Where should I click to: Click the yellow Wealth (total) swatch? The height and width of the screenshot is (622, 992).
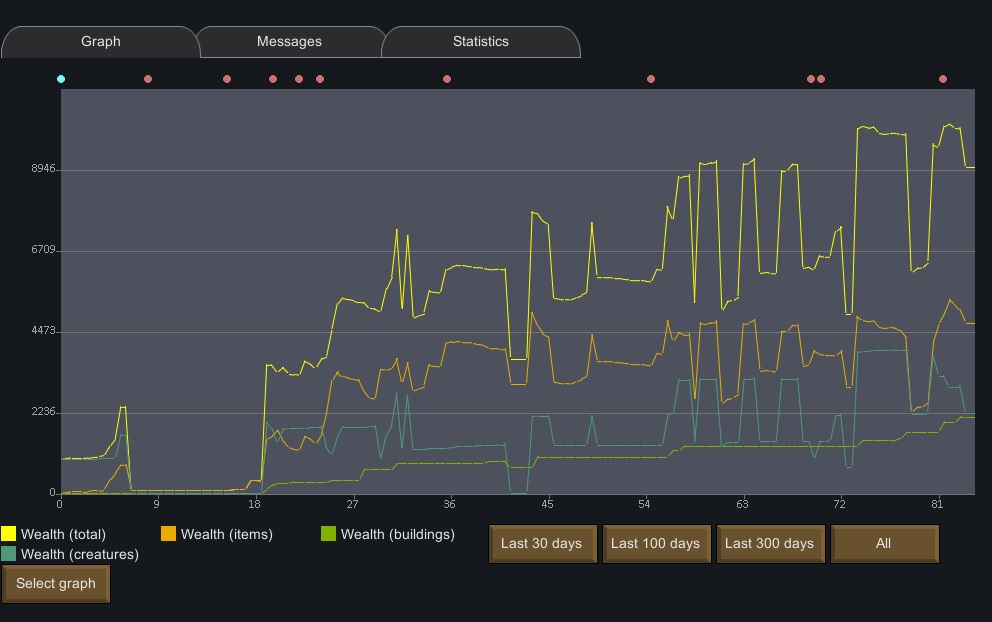click(x=8, y=533)
